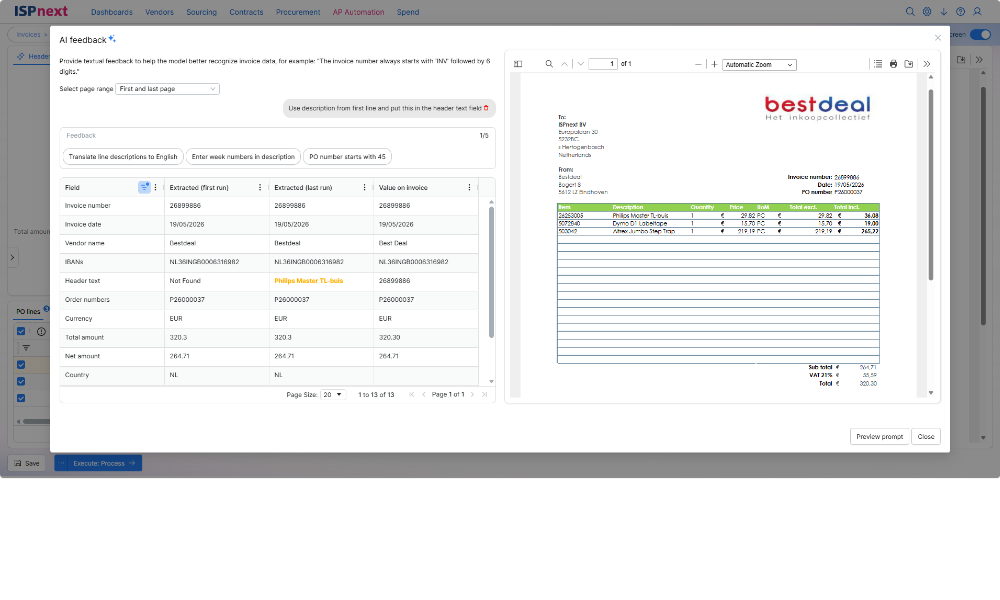1000x600 pixels.
Task: Click the global search magnifier icon
Action: coord(910,11)
